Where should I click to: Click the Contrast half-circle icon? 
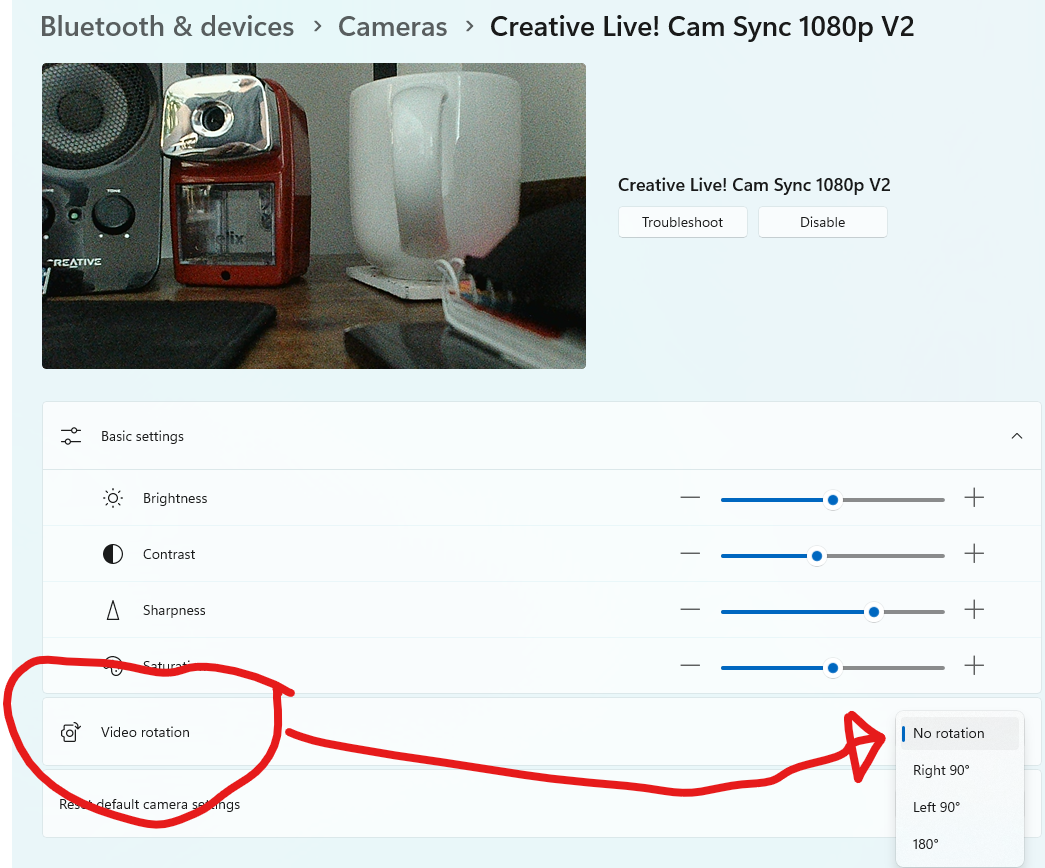(x=111, y=554)
